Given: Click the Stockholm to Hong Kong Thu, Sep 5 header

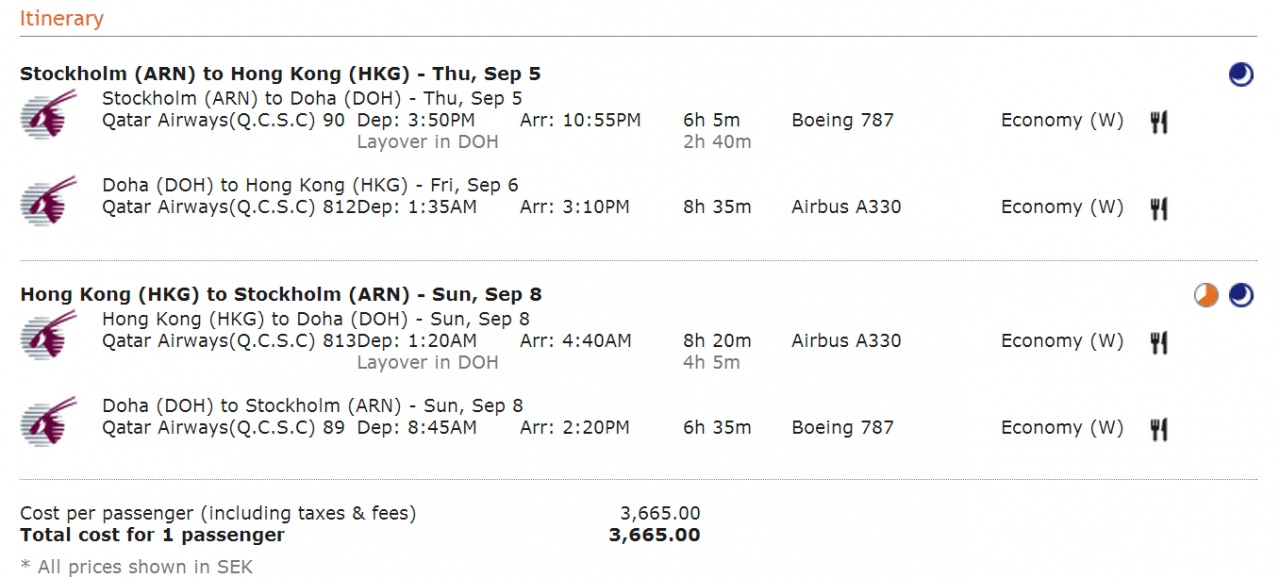Looking at the screenshot, I should click(281, 74).
